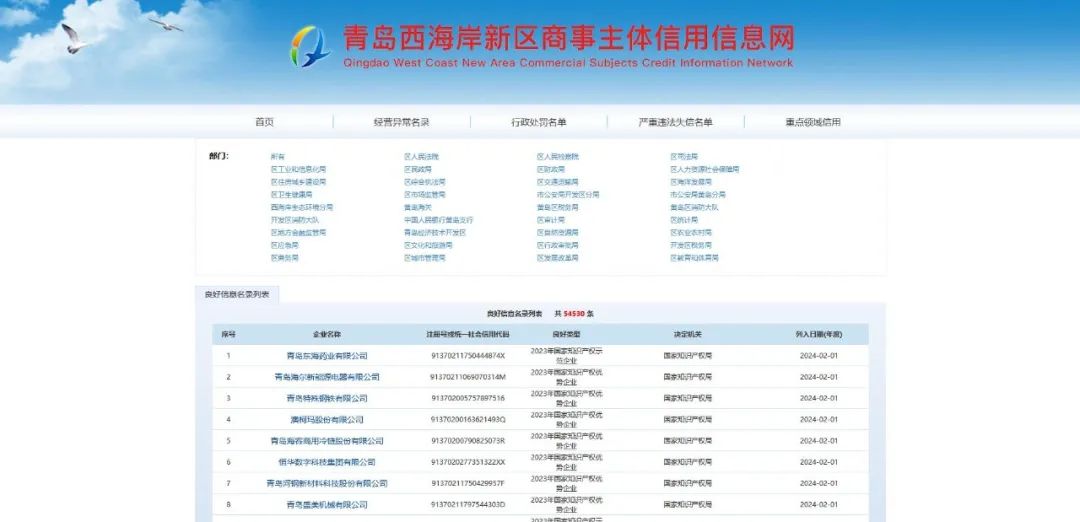Click the seagull site logo icon
Screen dimensions: 1080x522
310,47
